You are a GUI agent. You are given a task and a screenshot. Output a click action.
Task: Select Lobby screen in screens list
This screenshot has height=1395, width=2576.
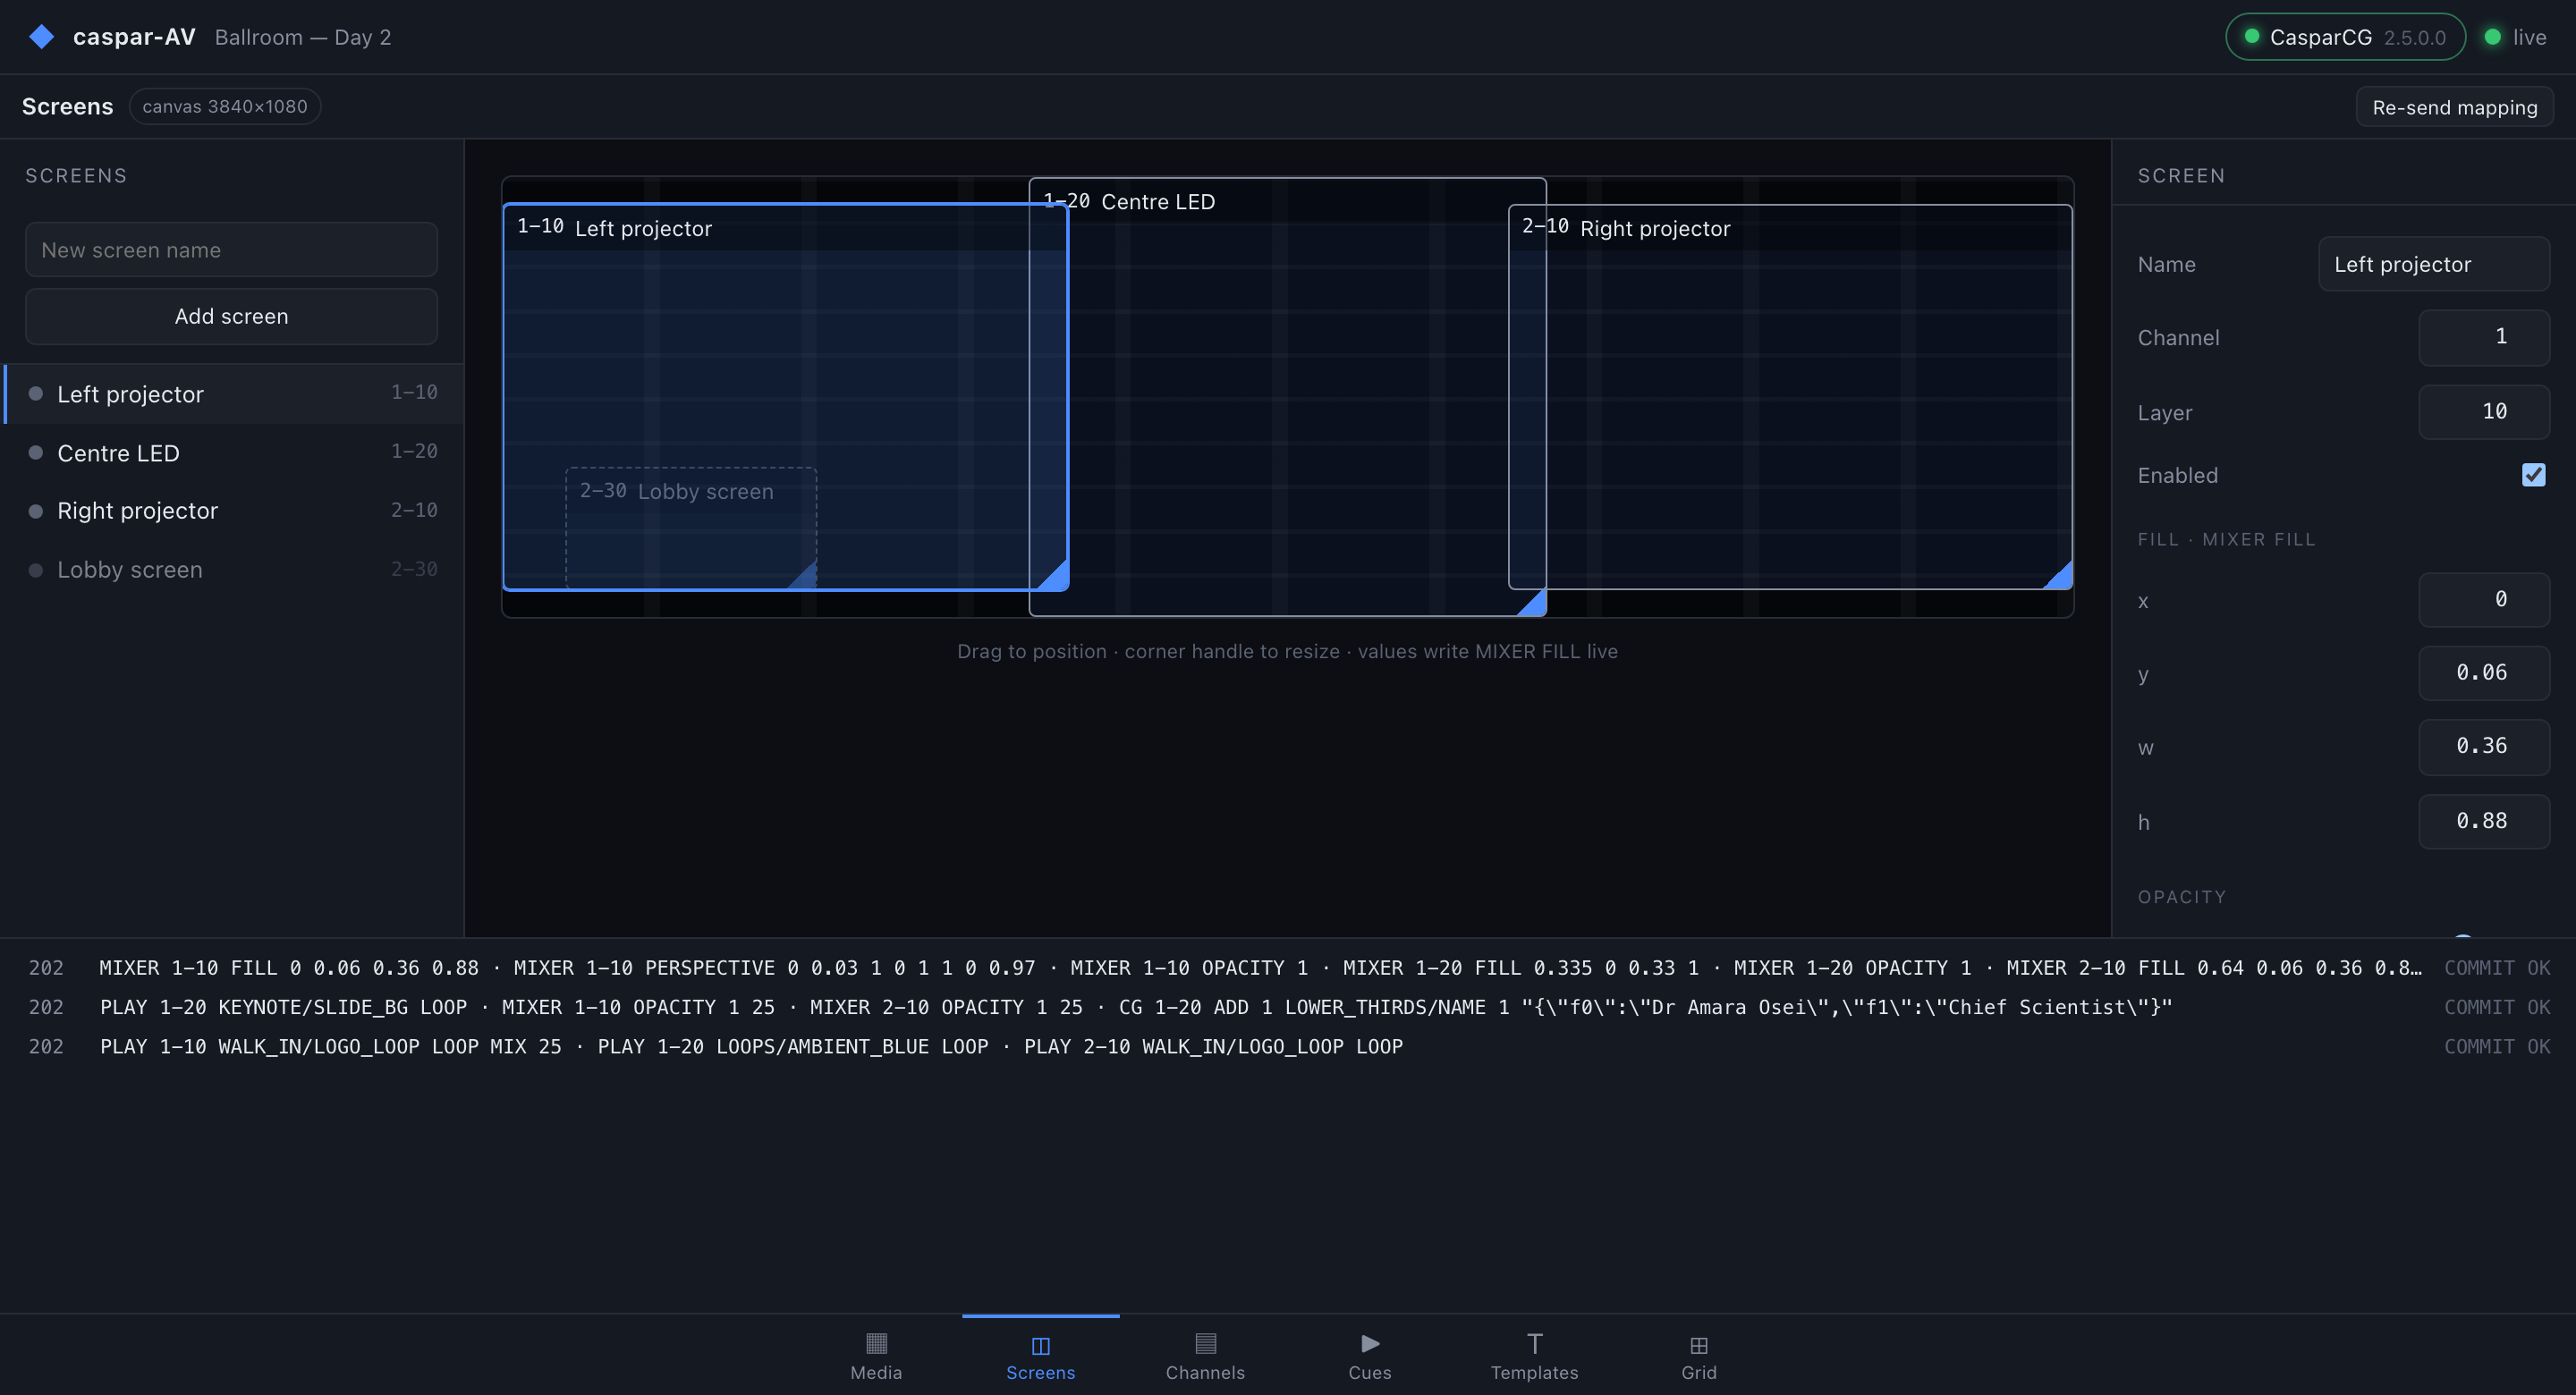(233, 570)
